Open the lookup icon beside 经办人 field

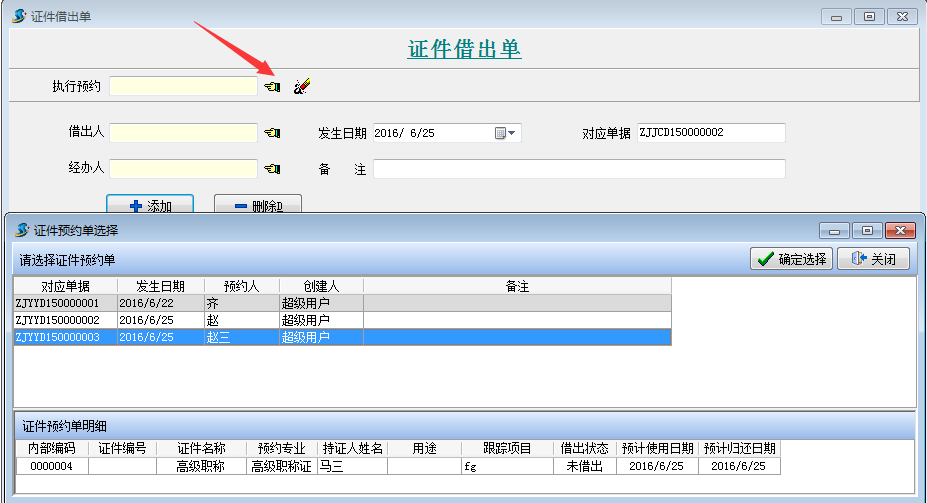(272, 168)
